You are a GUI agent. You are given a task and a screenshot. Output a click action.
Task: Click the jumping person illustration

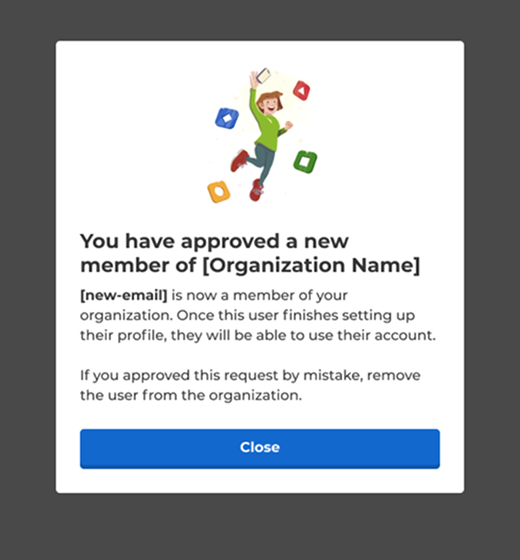coord(262,135)
